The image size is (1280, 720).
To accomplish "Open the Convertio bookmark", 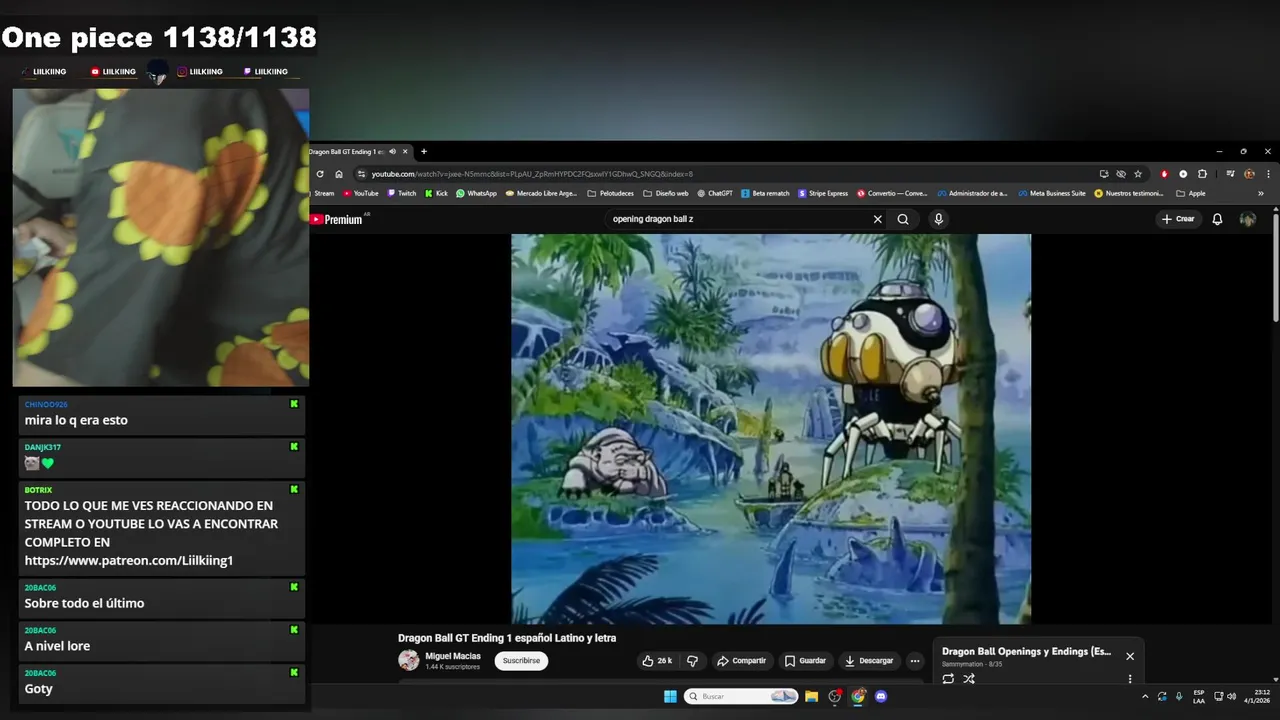I will click(x=892, y=193).
